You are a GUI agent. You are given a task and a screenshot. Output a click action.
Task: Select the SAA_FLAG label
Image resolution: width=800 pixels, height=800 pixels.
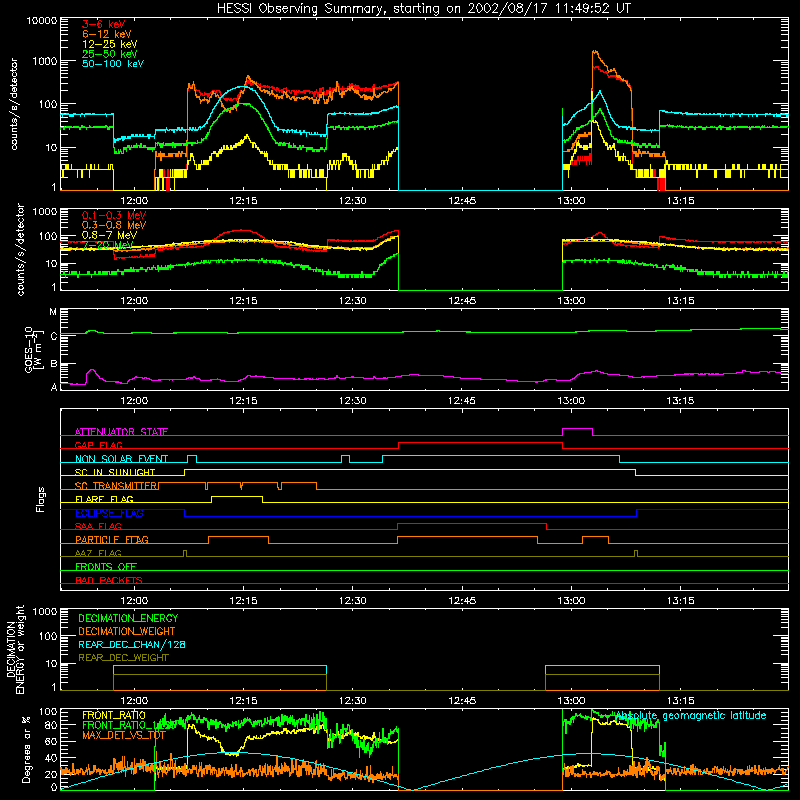tap(98, 527)
